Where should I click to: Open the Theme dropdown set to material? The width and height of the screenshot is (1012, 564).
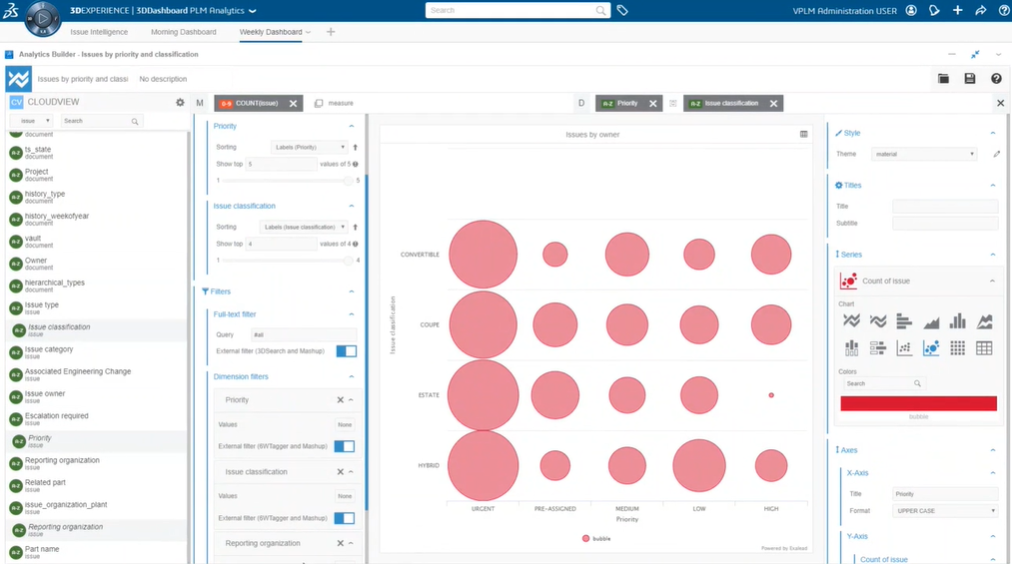[922, 154]
